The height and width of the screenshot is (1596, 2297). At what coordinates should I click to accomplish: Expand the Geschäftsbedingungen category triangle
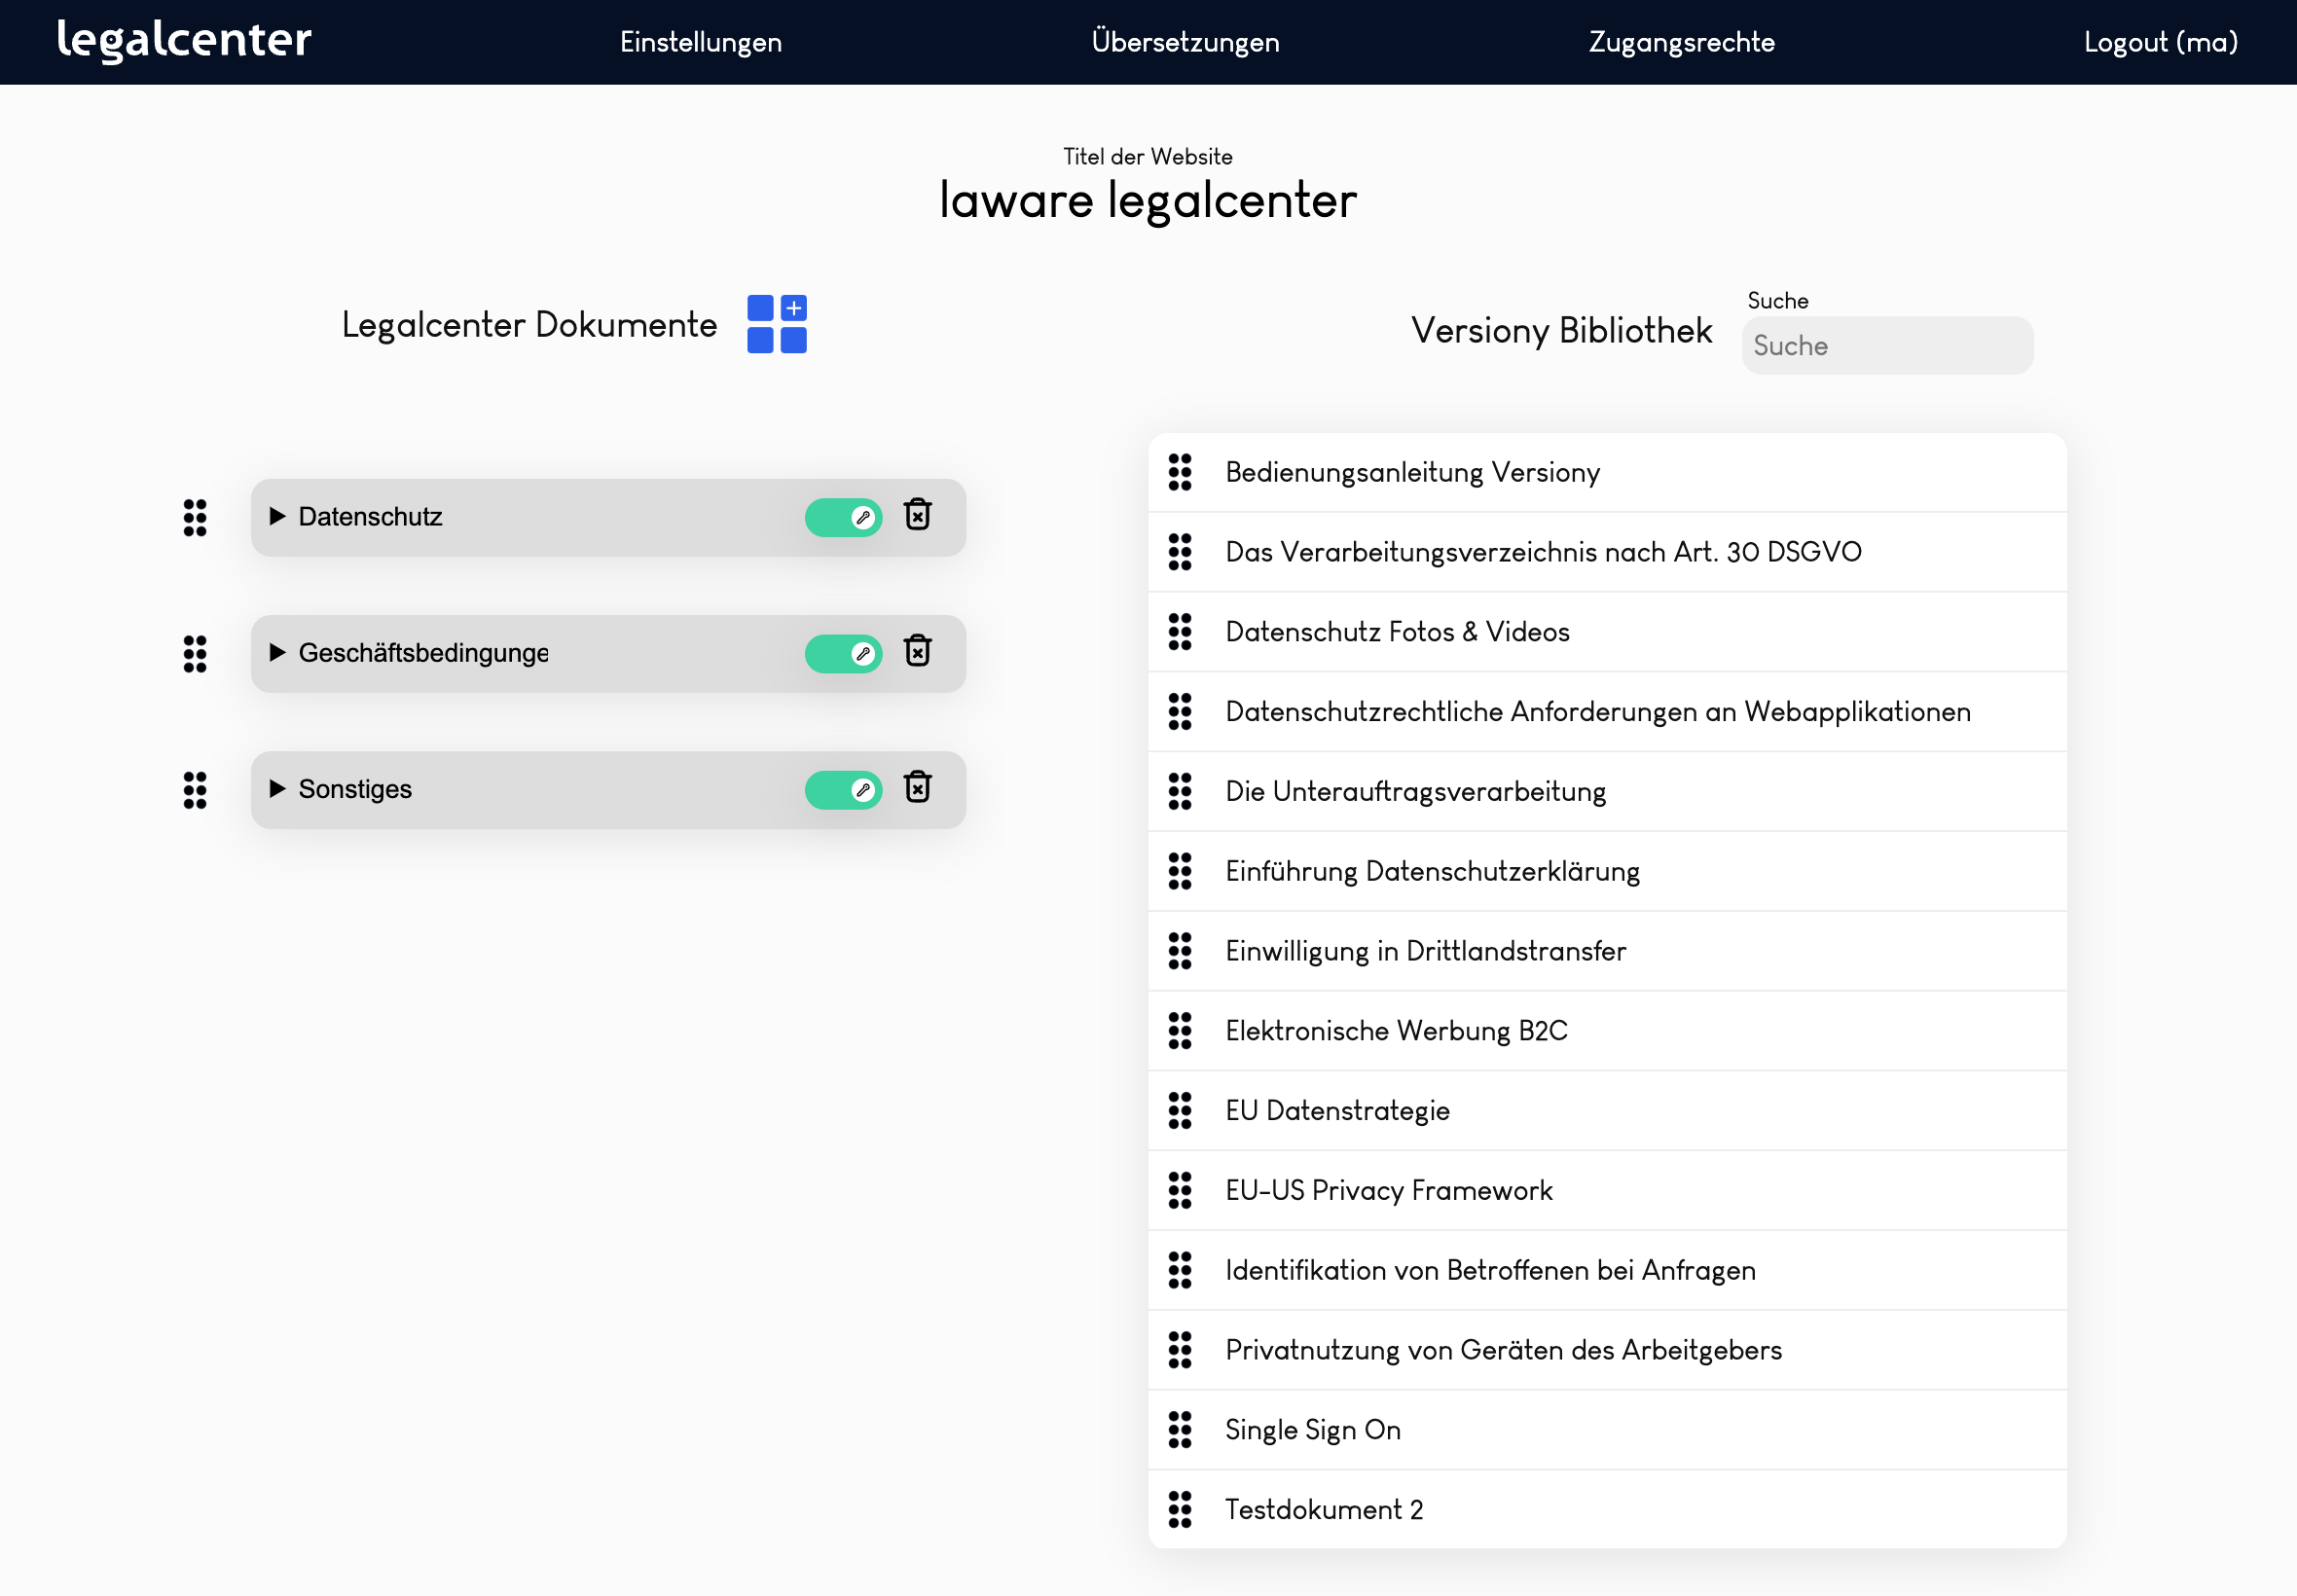[x=278, y=652]
